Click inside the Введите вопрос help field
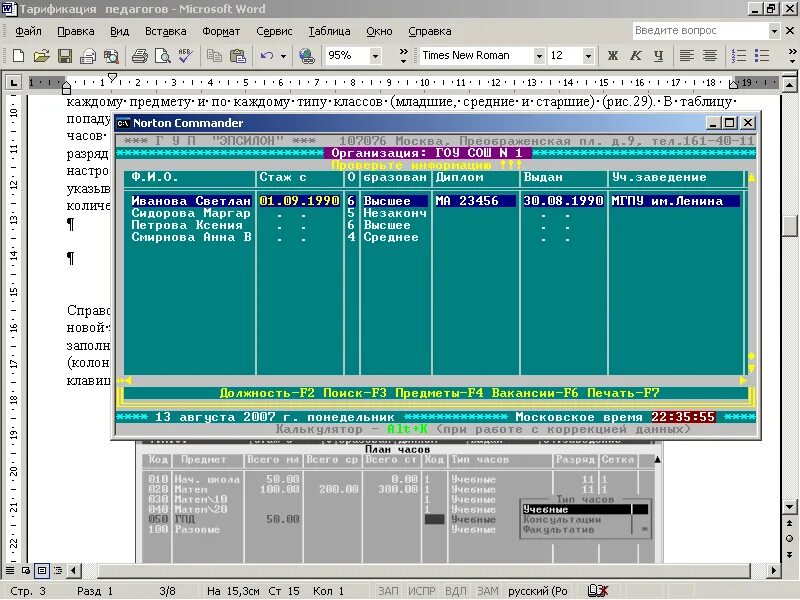The width and height of the screenshot is (800, 600). click(x=701, y=31)
